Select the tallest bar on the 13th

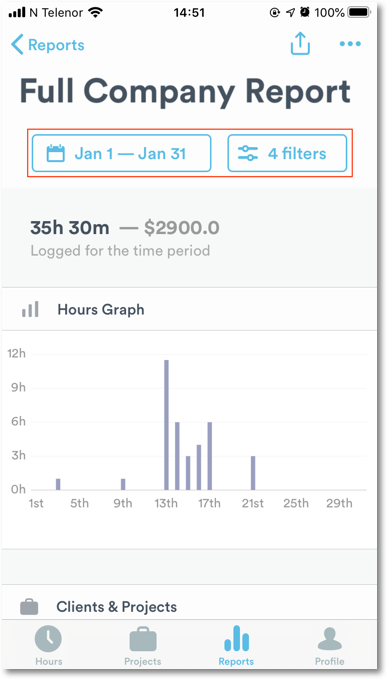pos(166,425)
